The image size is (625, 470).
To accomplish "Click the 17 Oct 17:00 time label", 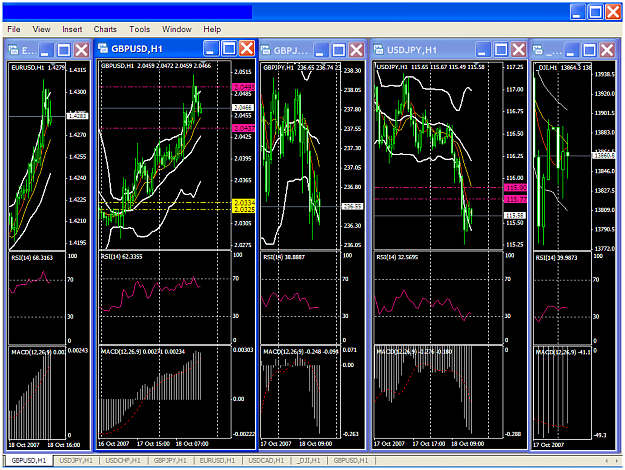I will tap(428, 444).
